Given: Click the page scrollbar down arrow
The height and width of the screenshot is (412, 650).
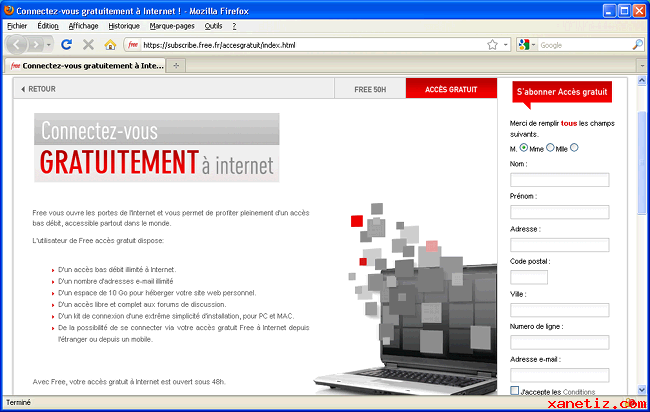Looking at the screenshot, I should [642, 390].
